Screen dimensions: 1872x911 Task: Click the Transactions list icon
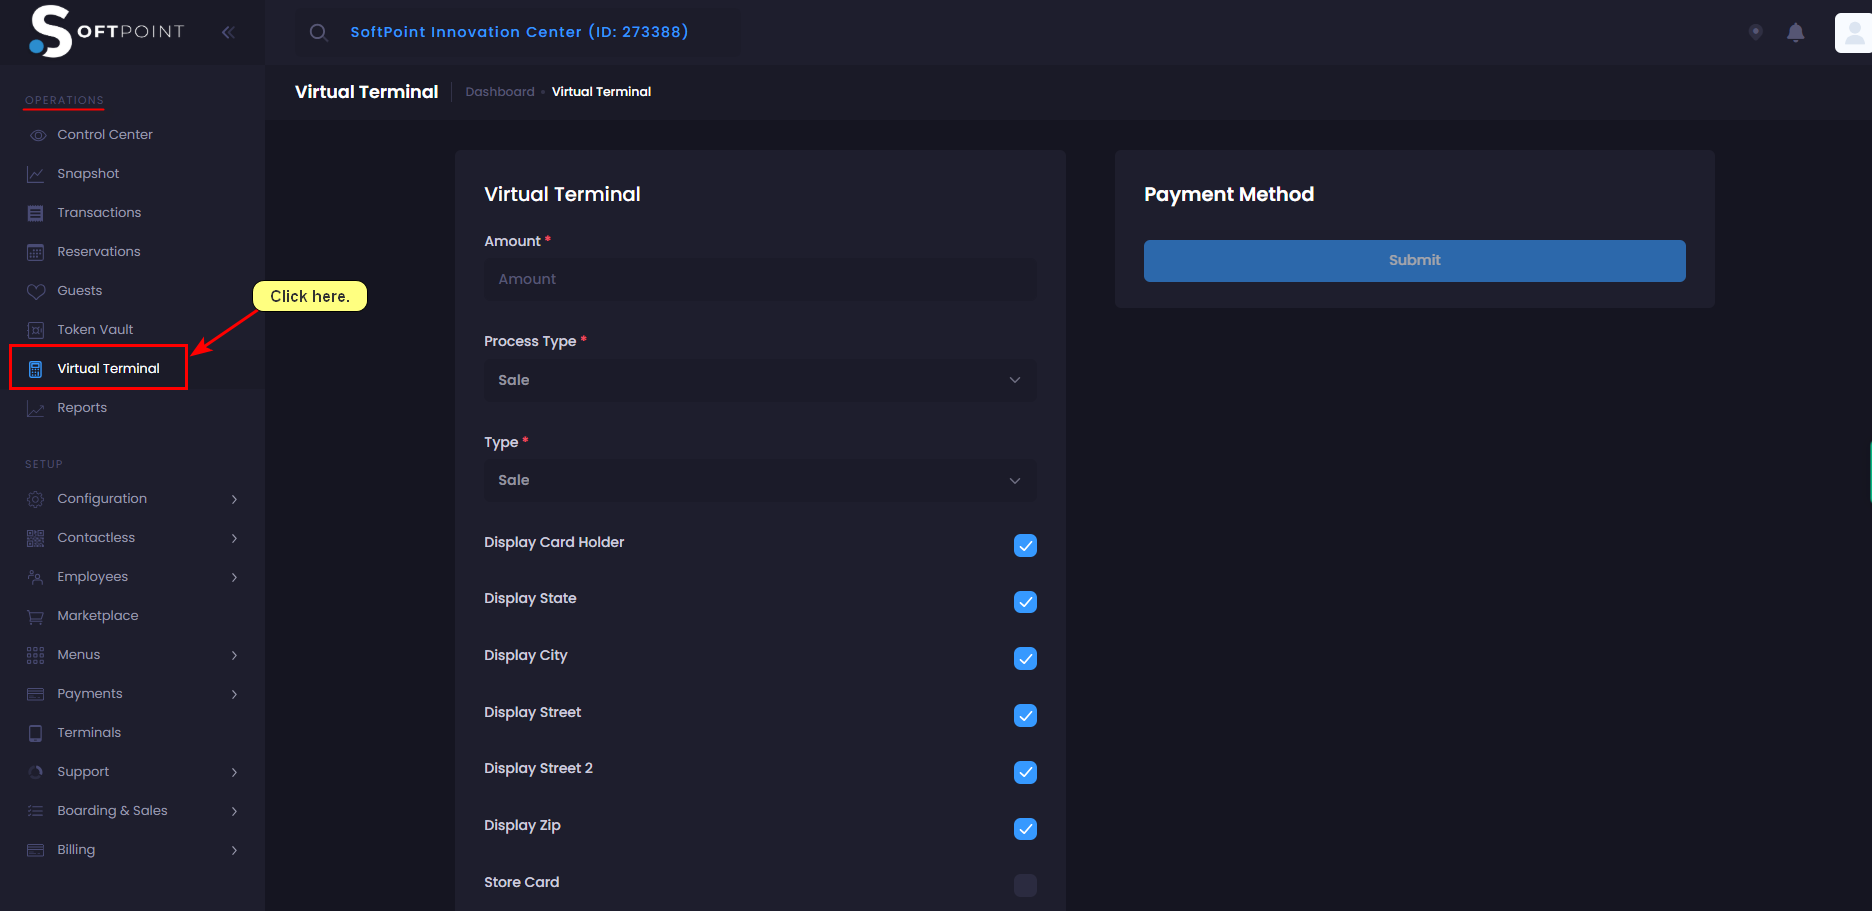[x=36, y=213]
